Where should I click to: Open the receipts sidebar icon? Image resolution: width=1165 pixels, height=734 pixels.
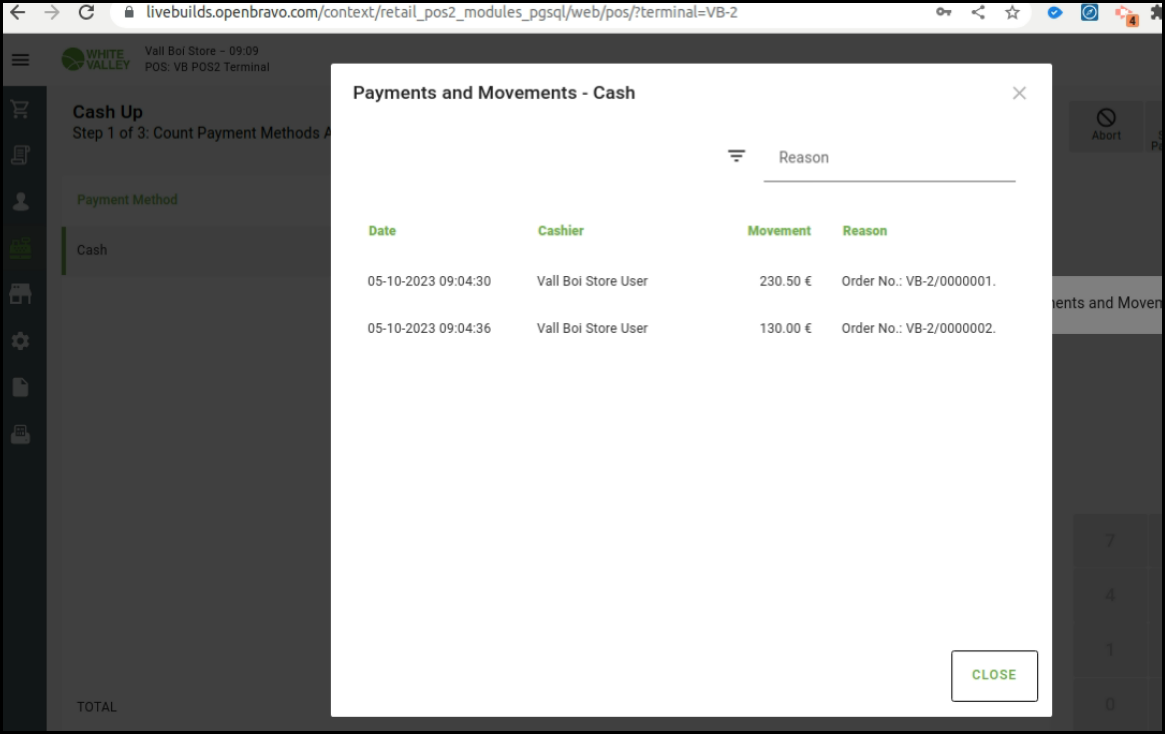[20, 155]
